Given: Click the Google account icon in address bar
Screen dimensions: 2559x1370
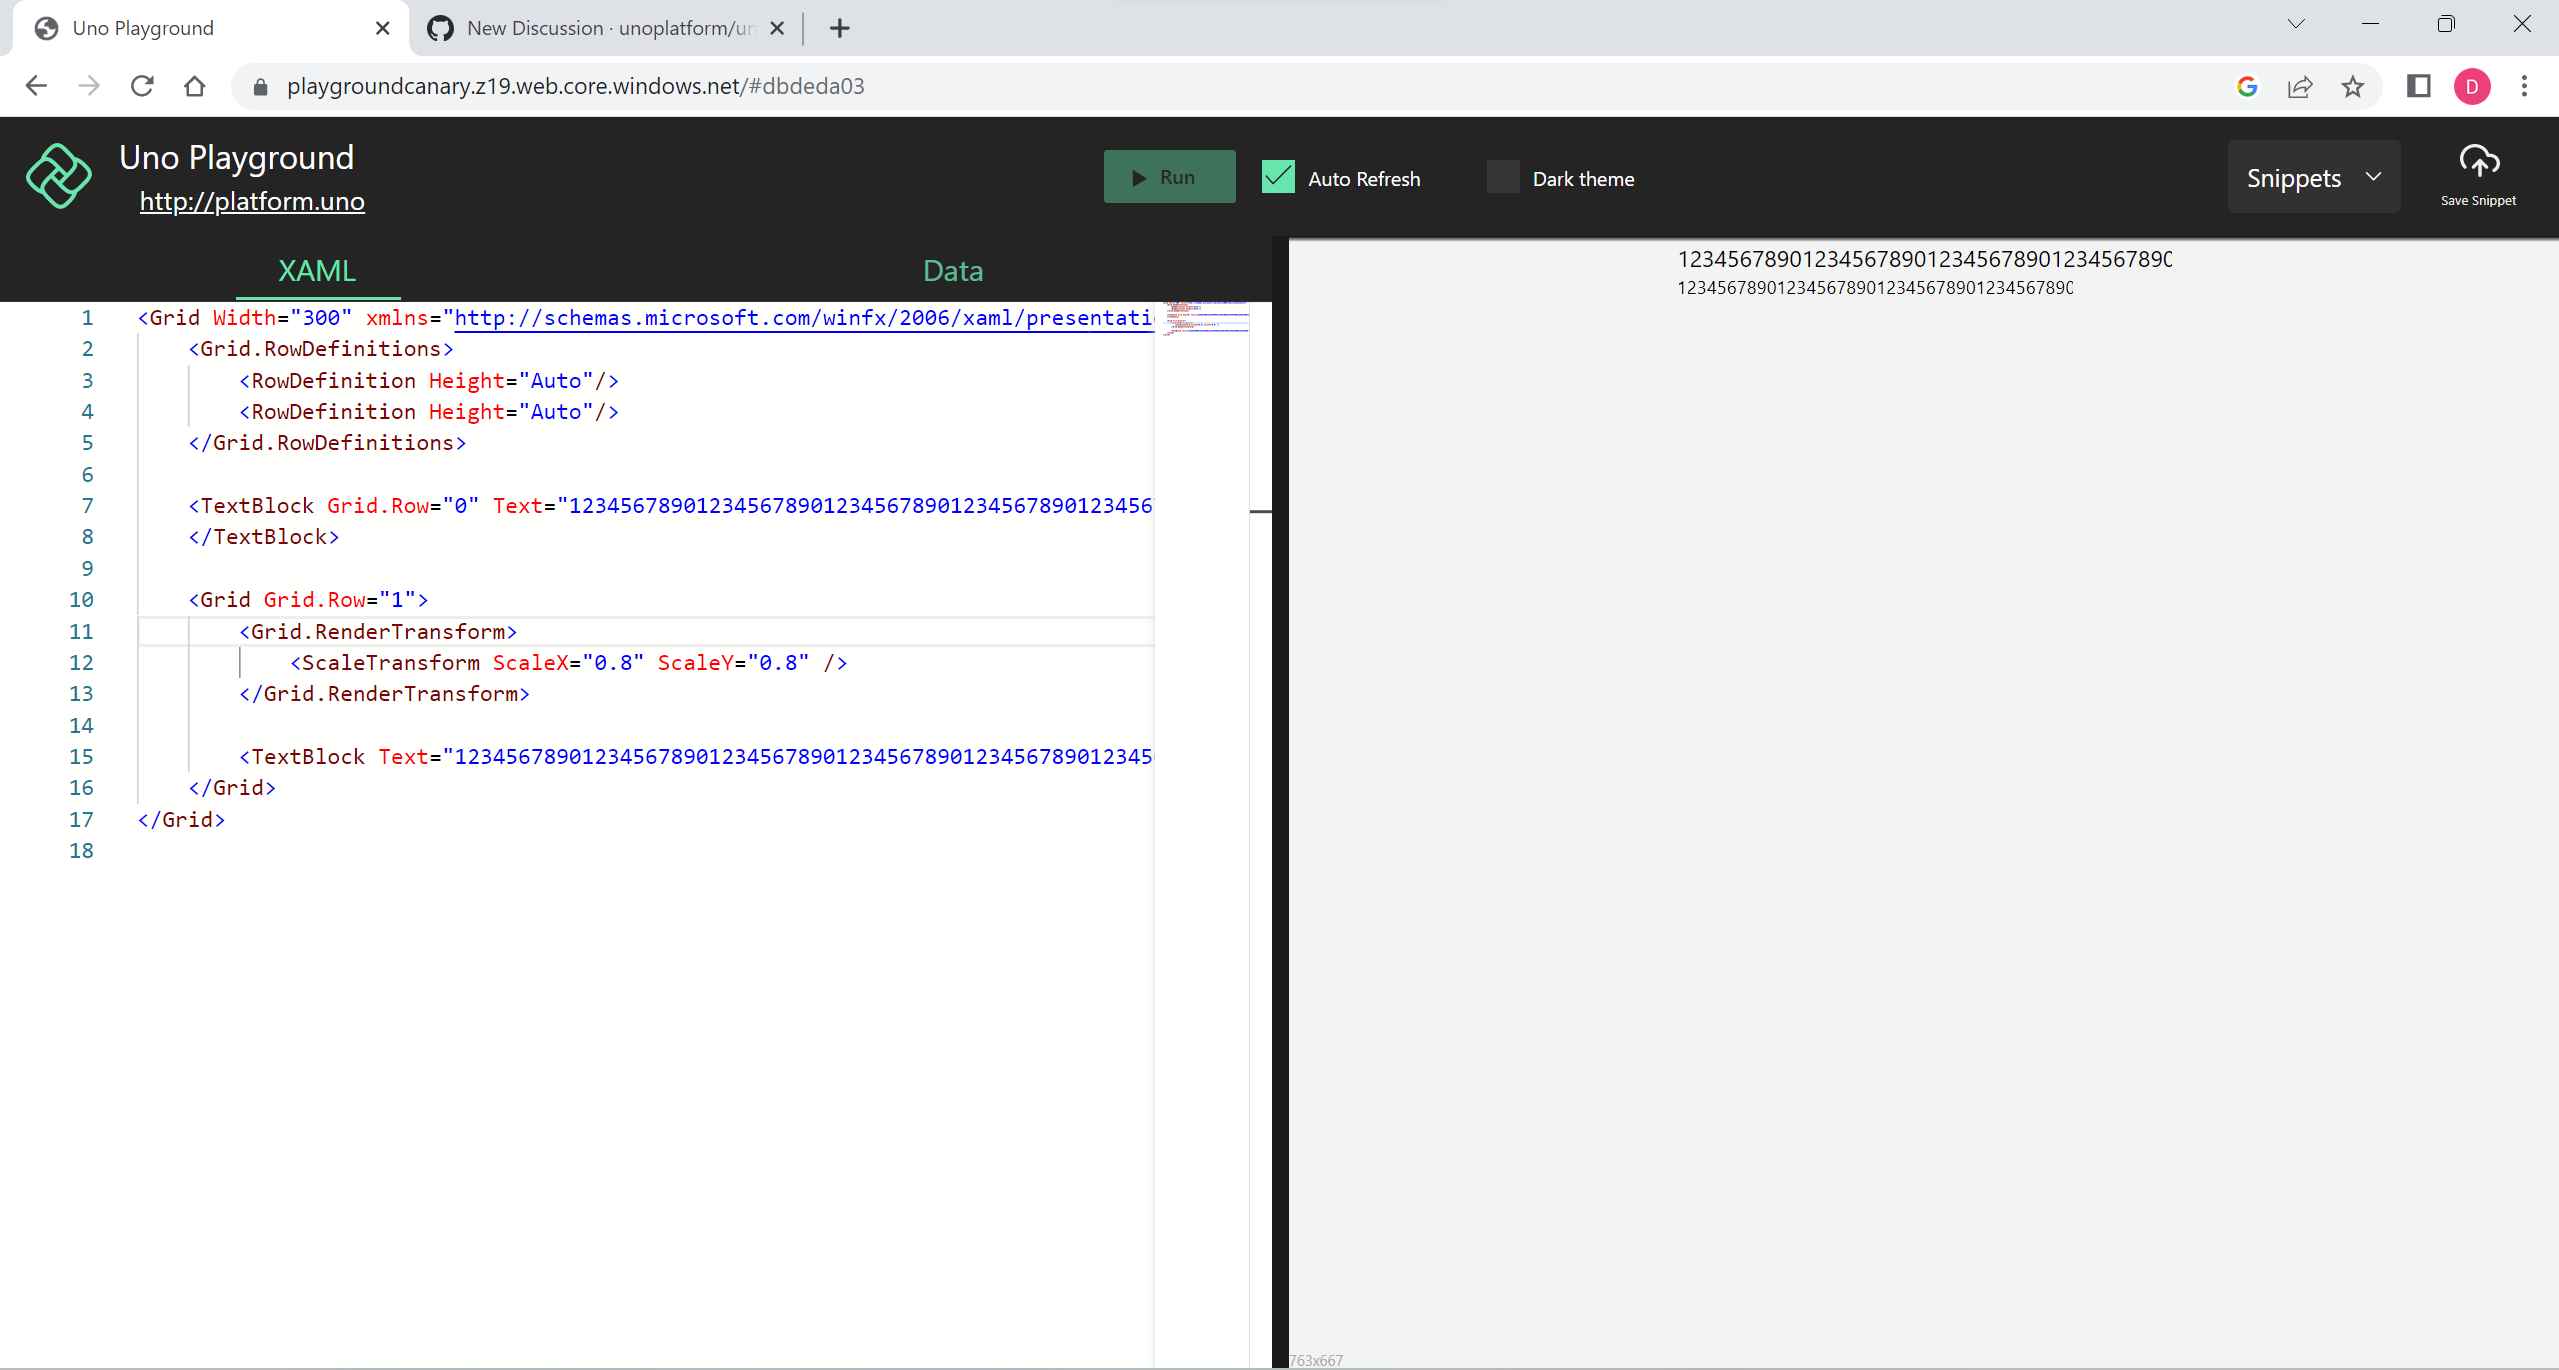Looking at the screenshot, I should click(x=2247, y=86).
